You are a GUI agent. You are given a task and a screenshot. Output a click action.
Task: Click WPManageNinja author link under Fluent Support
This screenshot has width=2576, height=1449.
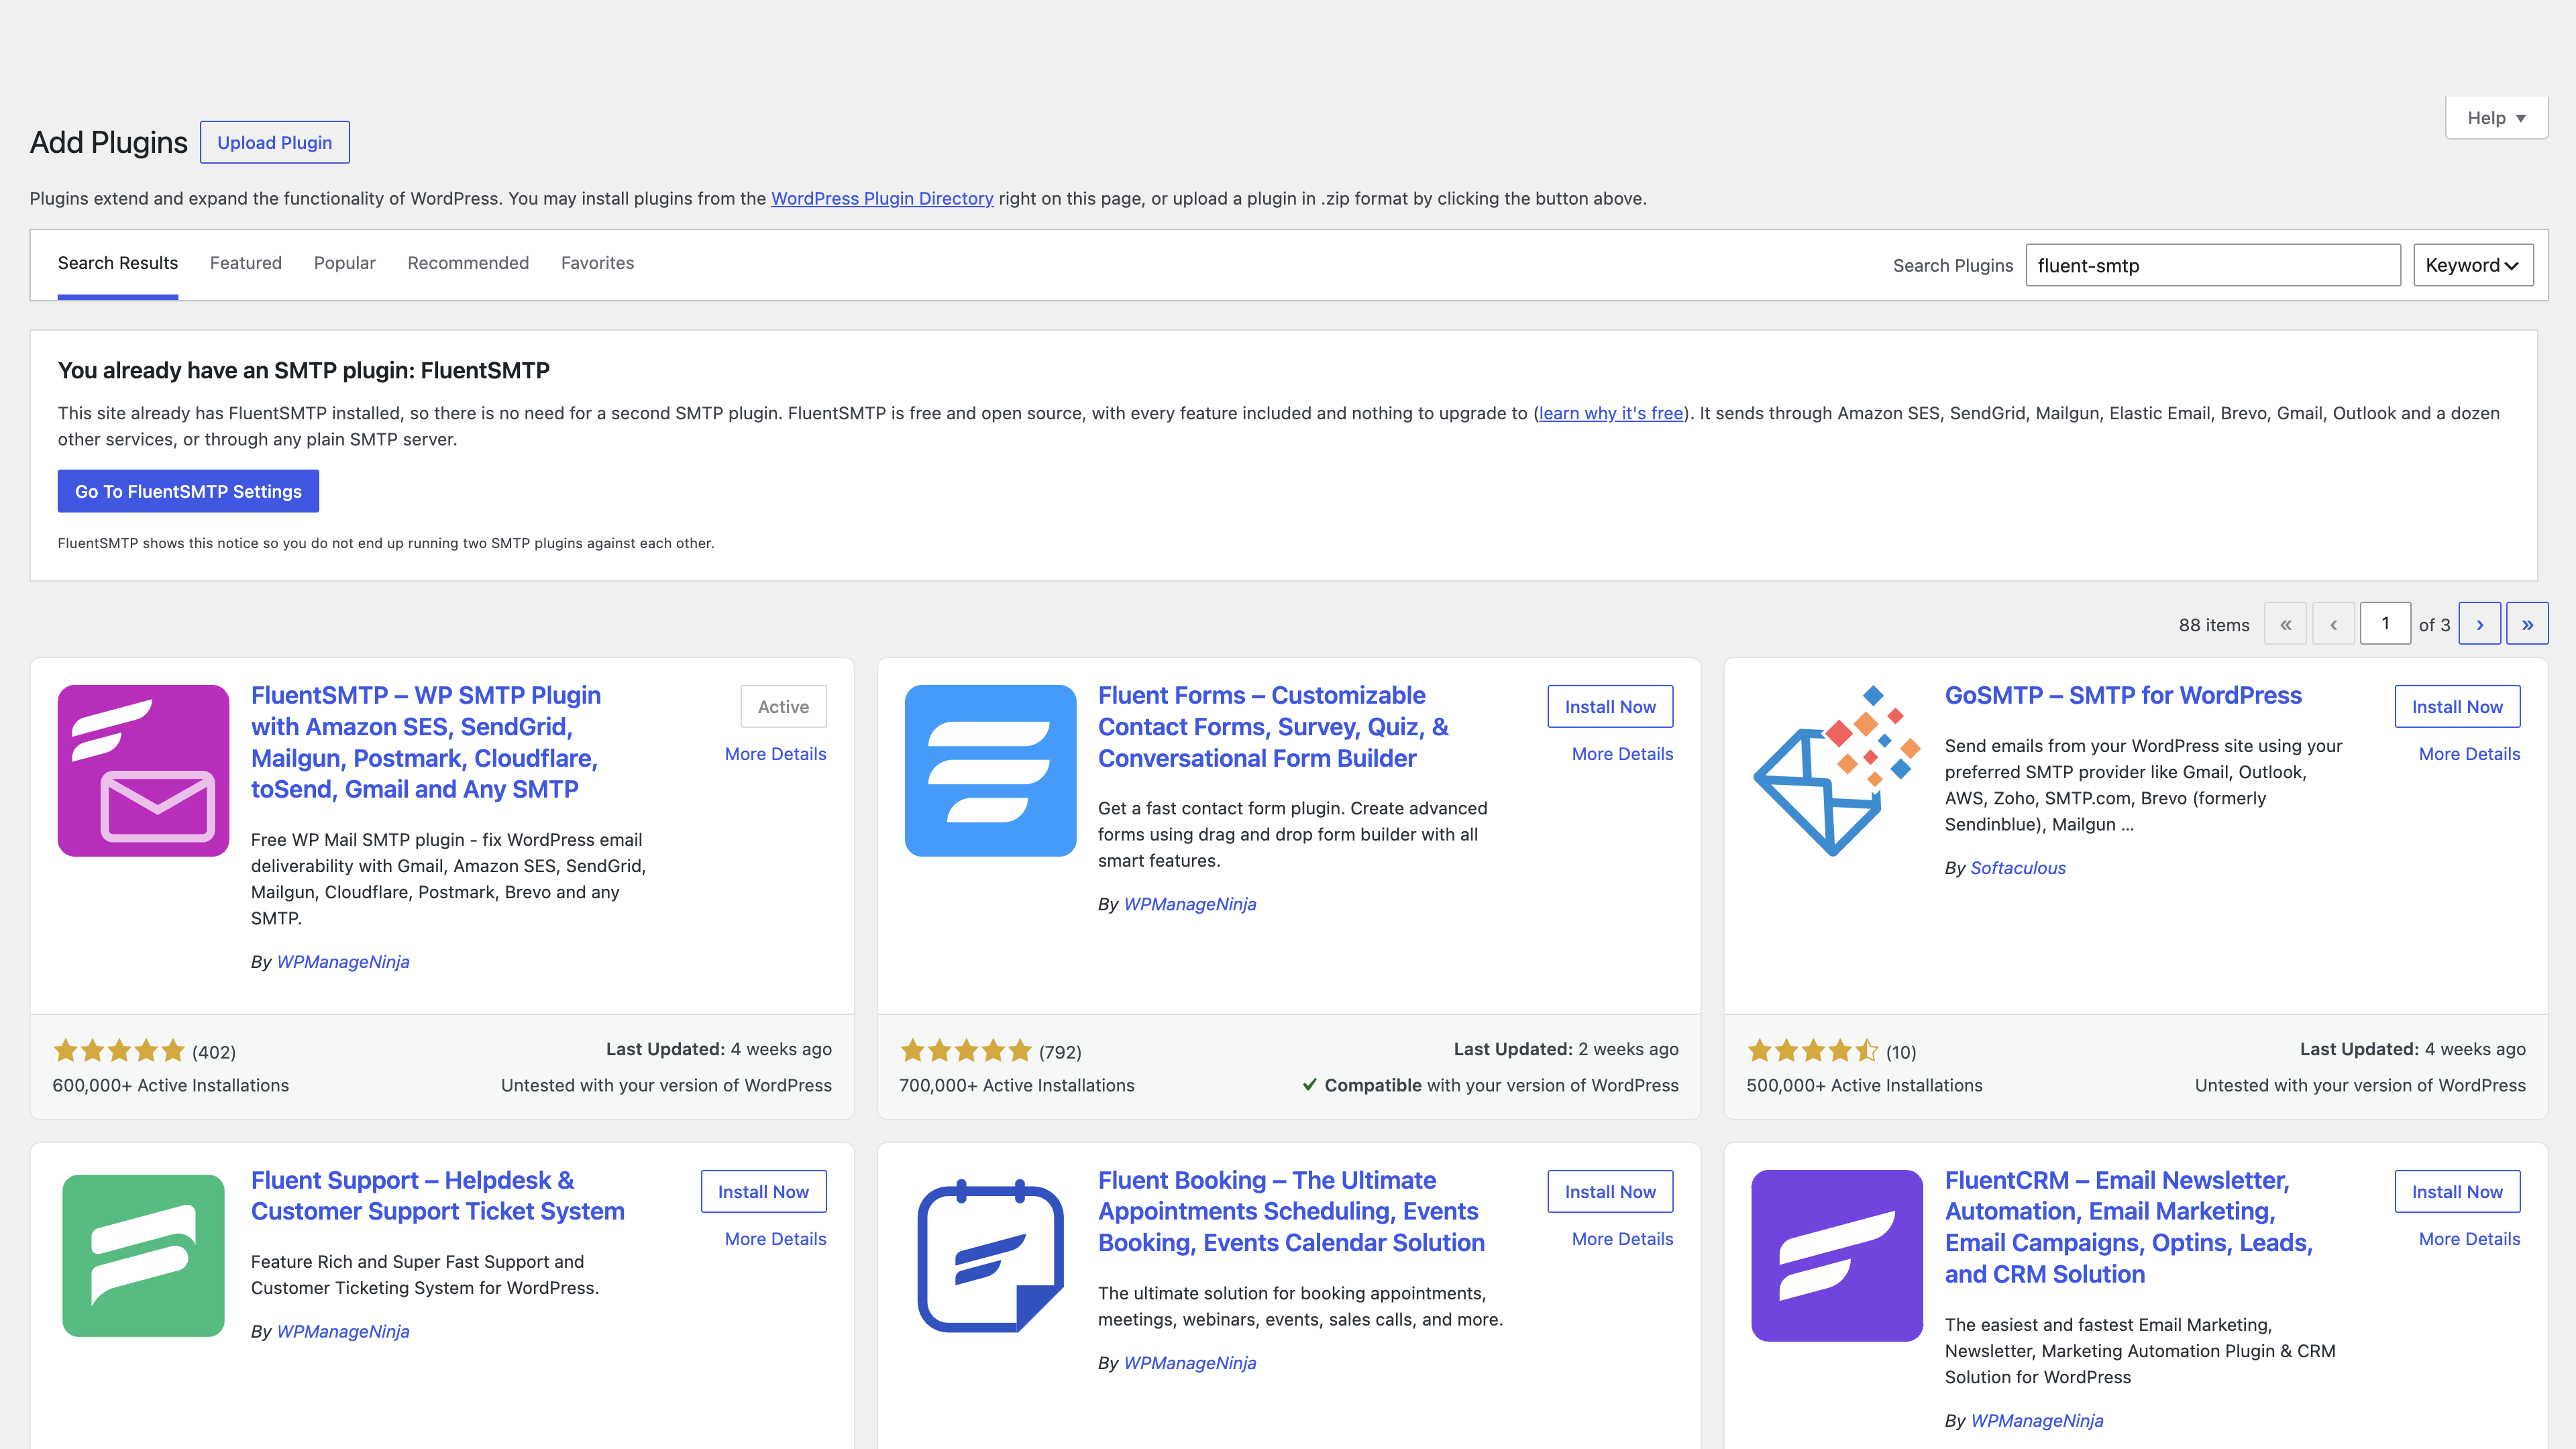tap(343, 1331)
